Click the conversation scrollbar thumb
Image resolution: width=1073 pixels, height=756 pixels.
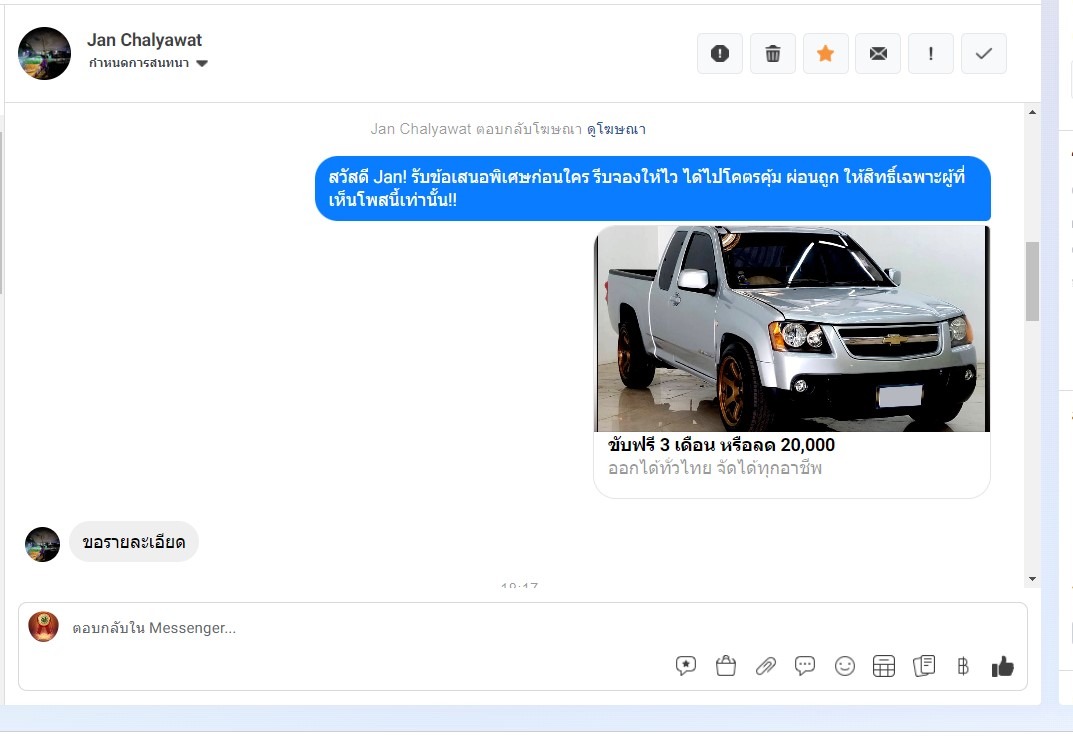point(1032,281)
